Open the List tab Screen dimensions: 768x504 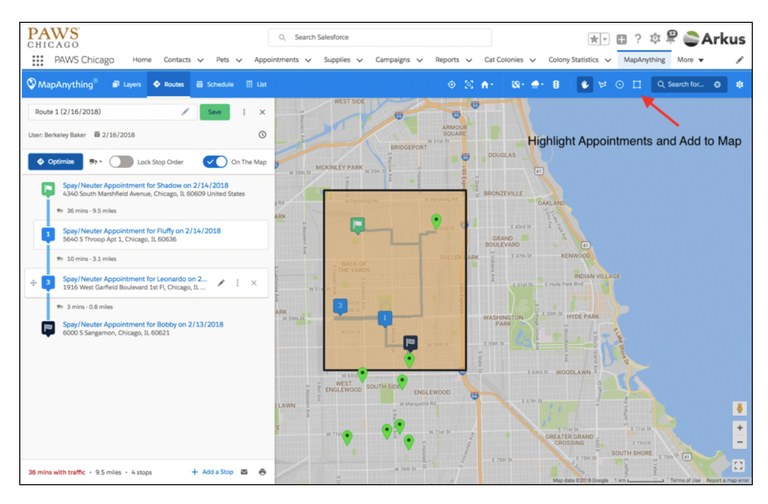pyautogui.click(x=256, y=84)
